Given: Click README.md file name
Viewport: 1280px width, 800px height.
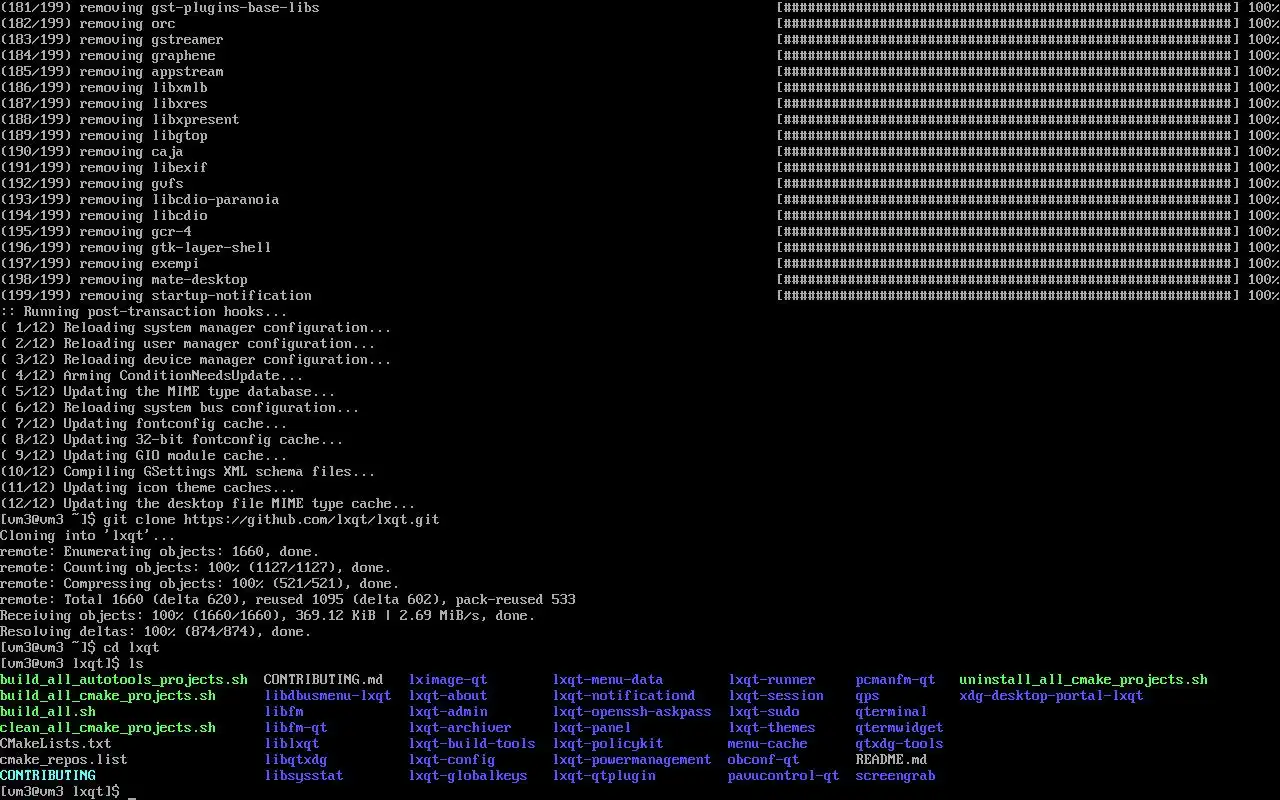Looking at the screenshot, I should (x=892, y=760).
